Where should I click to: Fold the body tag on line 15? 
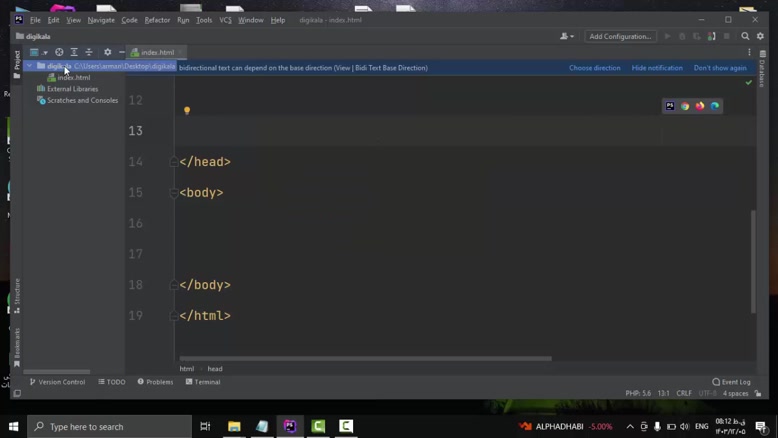173,193
